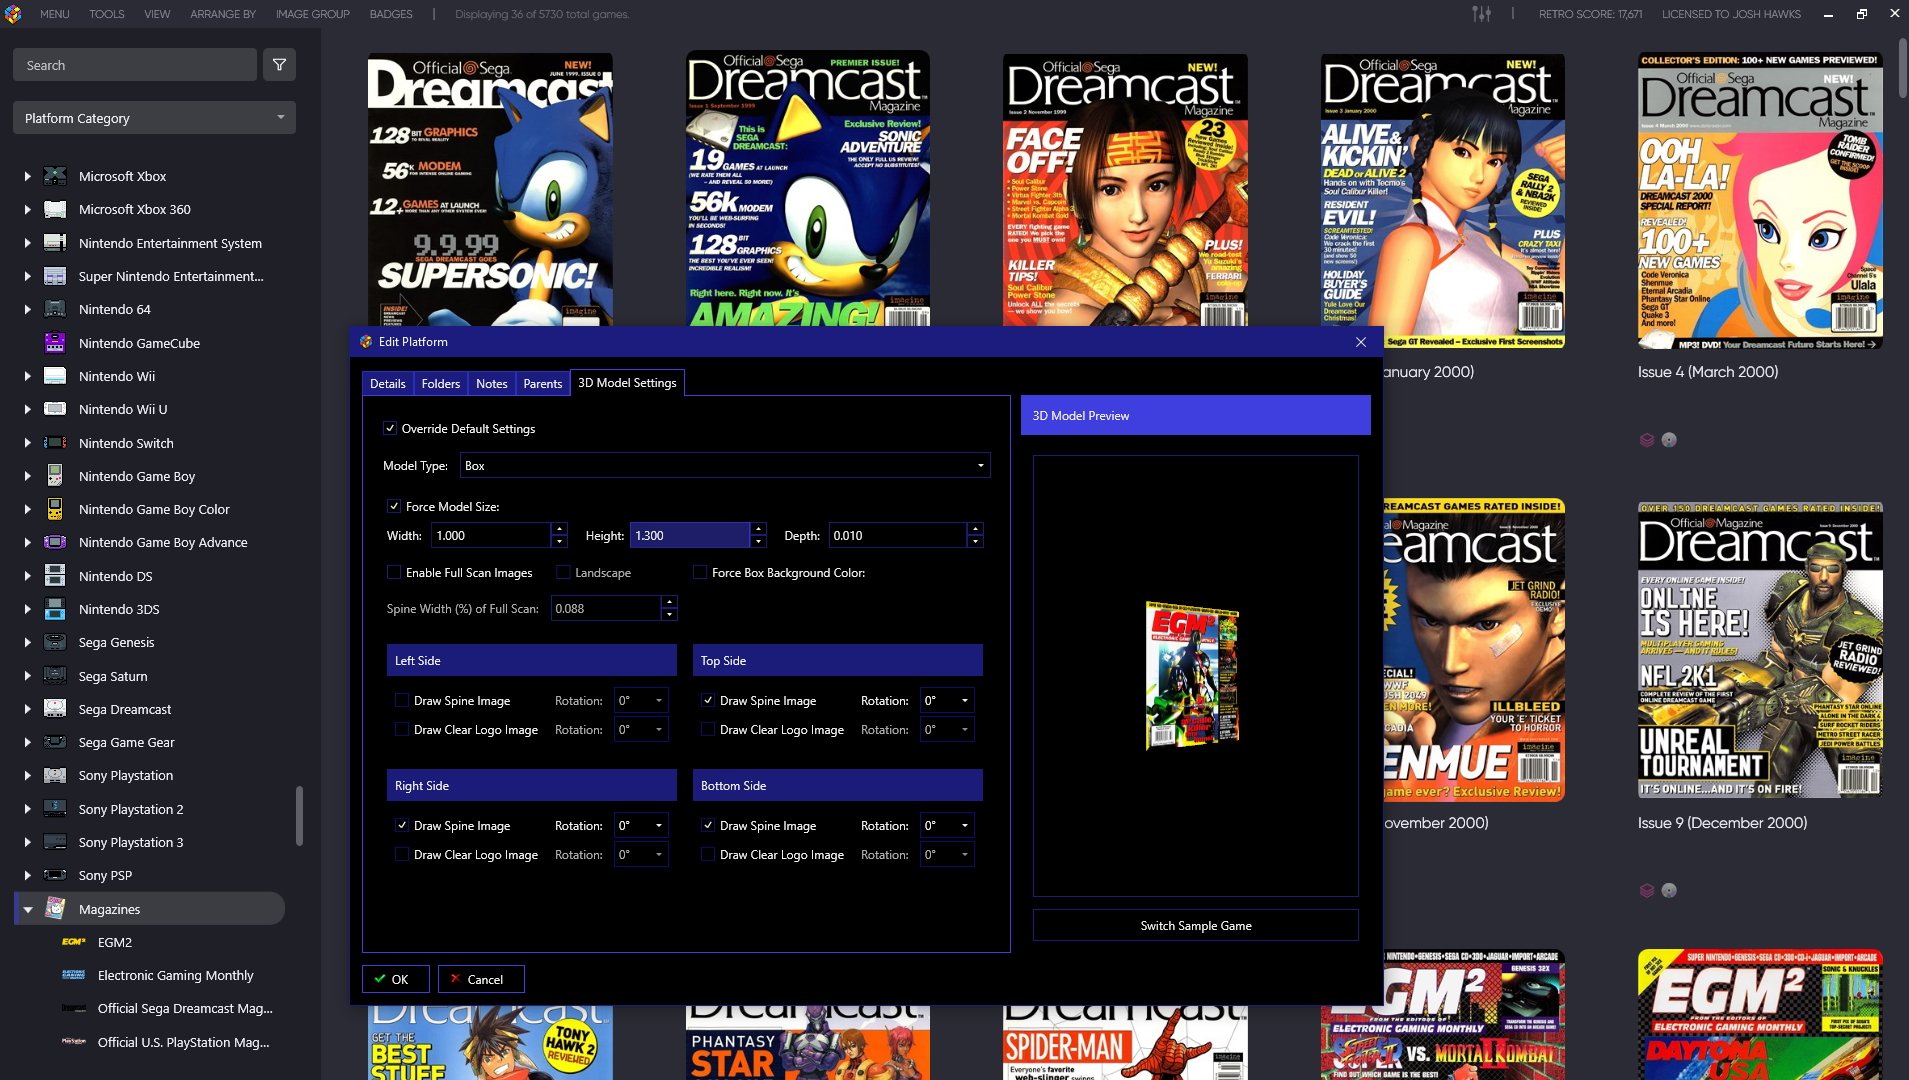
Task: Open the ARRANGE BY menu
Action: (223, 14)
